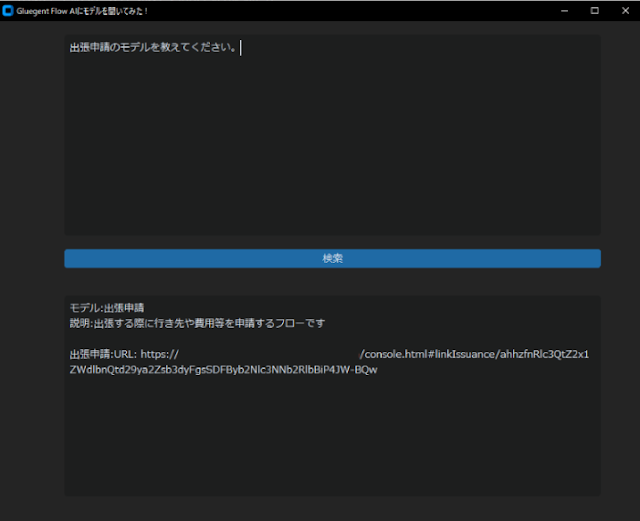This screenshot has height=521, width=640.
Task: Click the https:// text in the result URL
Action: pos(158,354)
